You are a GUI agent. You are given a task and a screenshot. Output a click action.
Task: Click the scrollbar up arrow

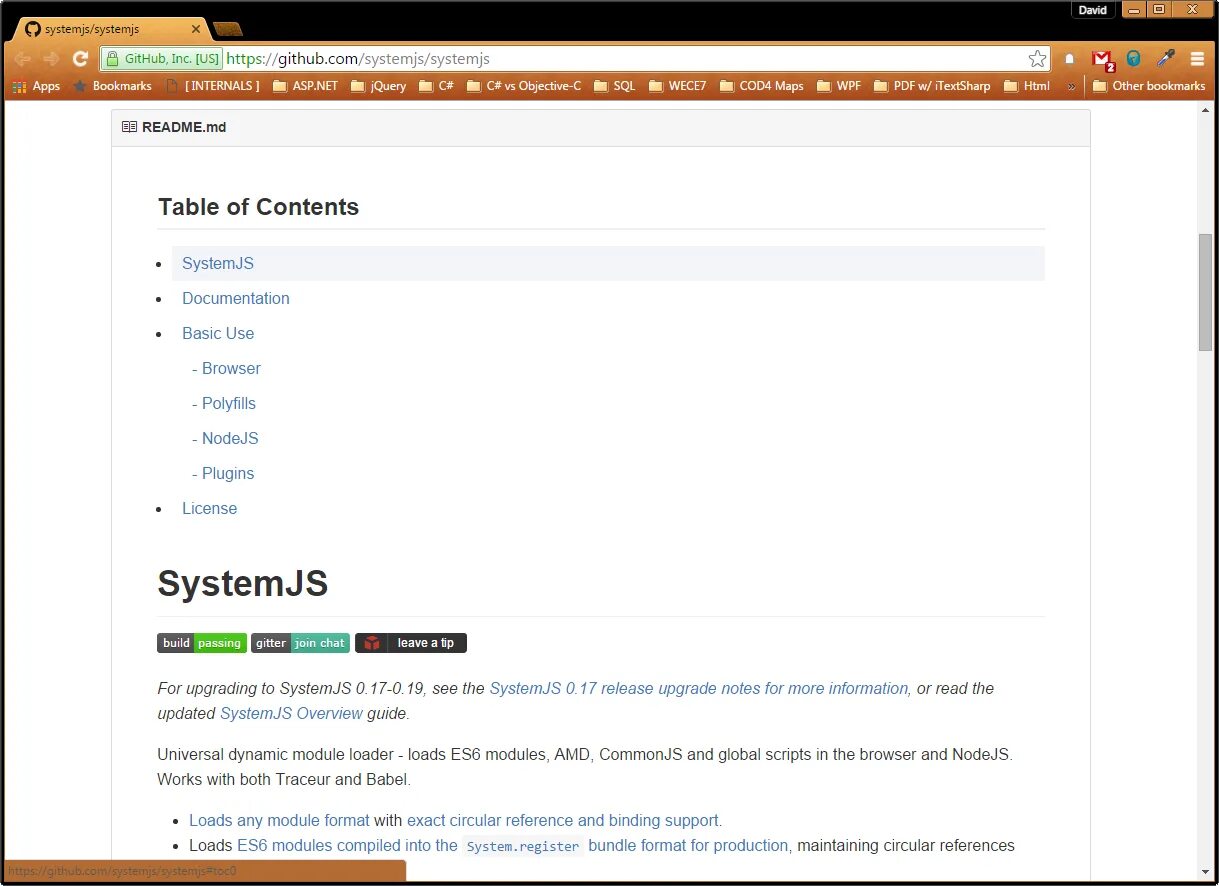coord(1206,110)
